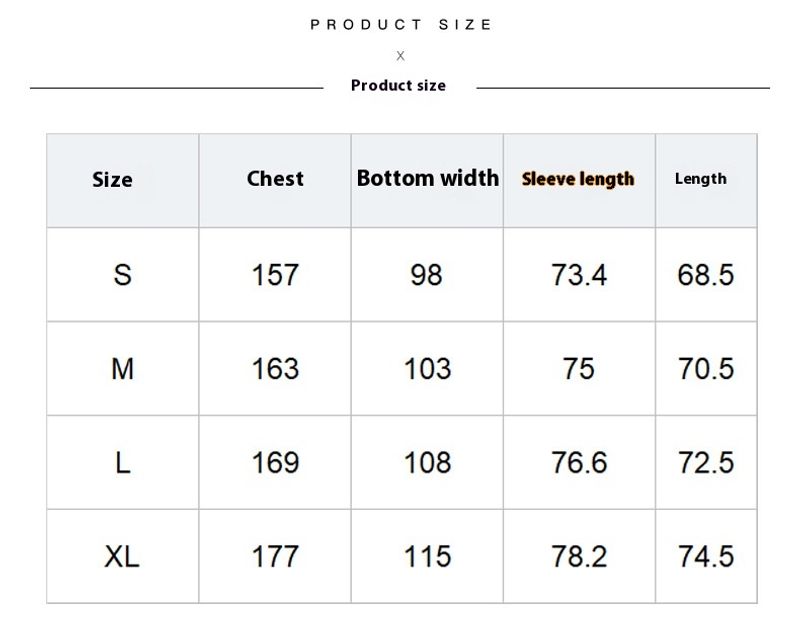This screenshot has height=623, width=800.
Task: Select chest value 163 for size M
Action: click(x=275, y=369)
